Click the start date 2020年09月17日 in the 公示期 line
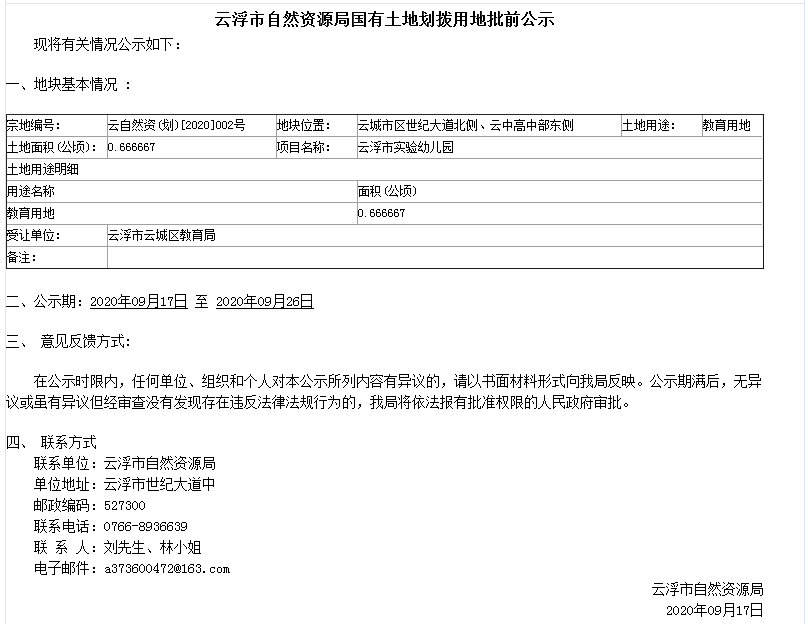Screen dimensions: 811x624 [x=138, y=300]
